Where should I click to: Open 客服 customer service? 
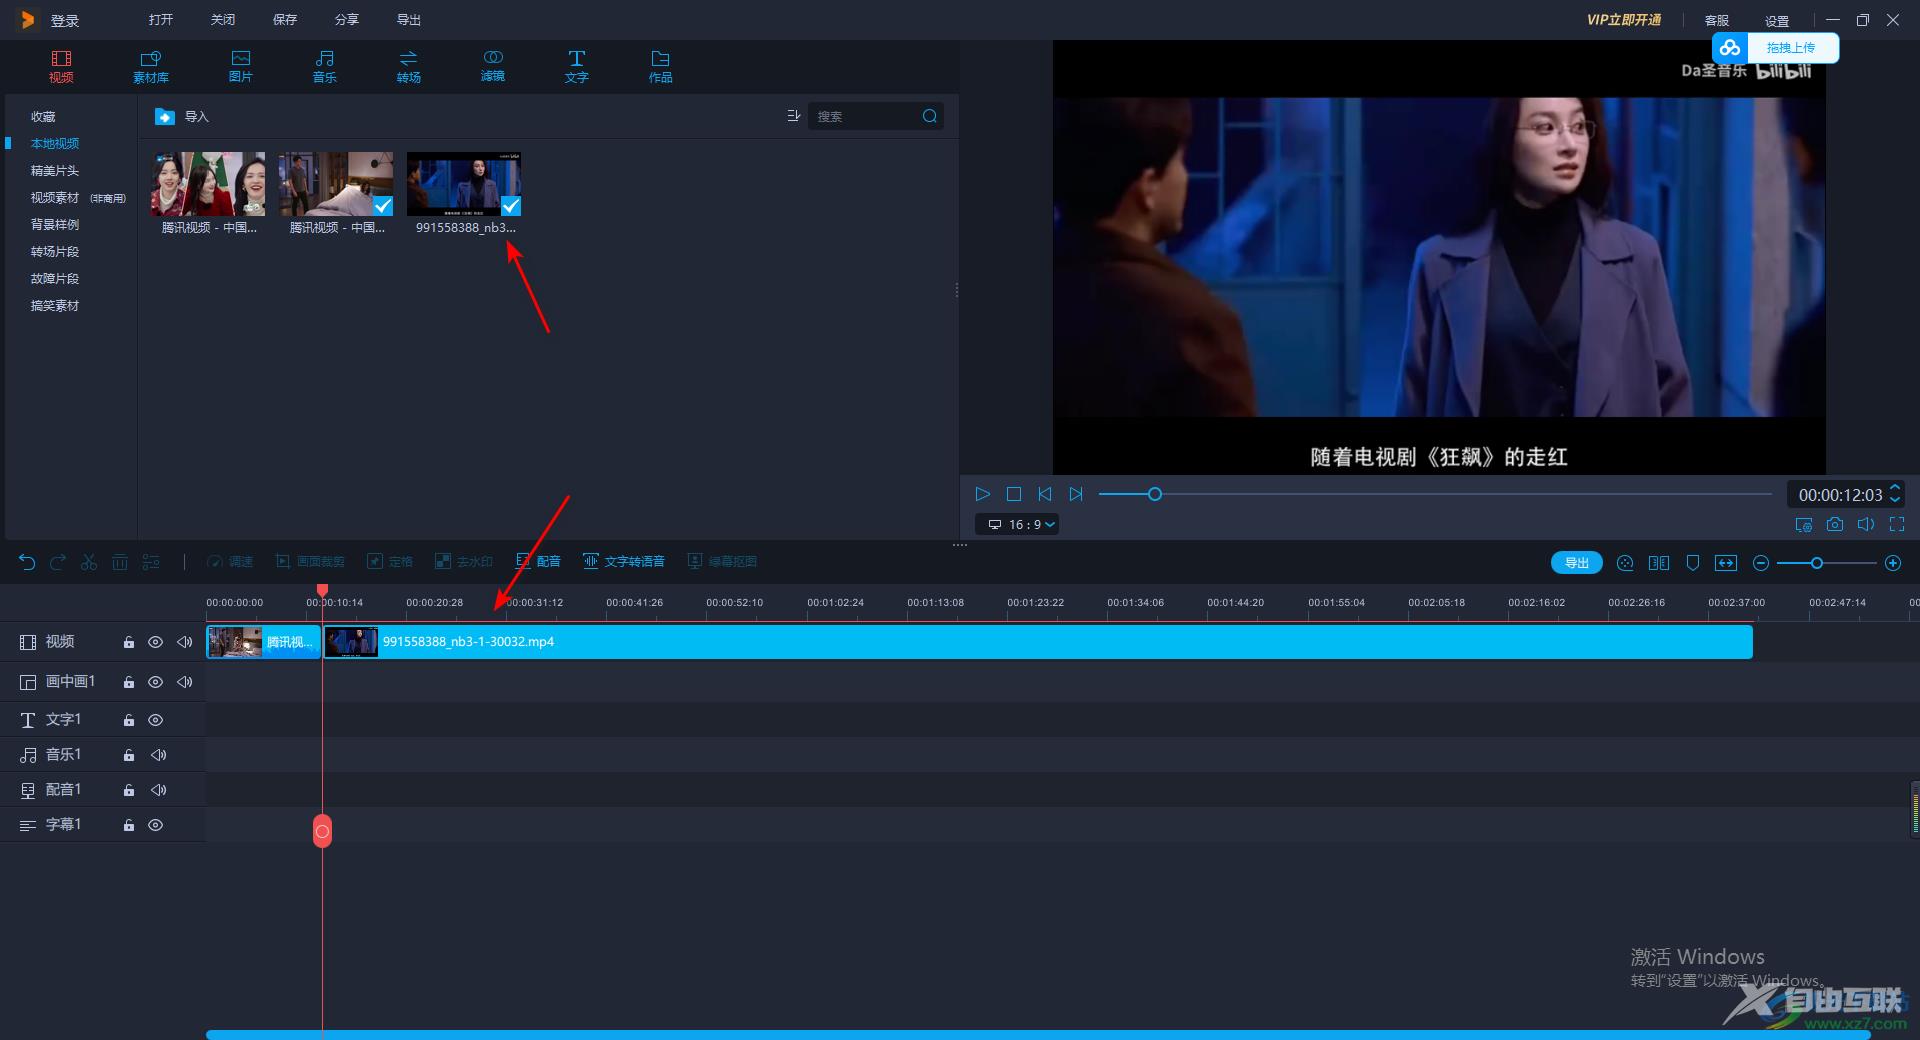[x=1717, y=21]
